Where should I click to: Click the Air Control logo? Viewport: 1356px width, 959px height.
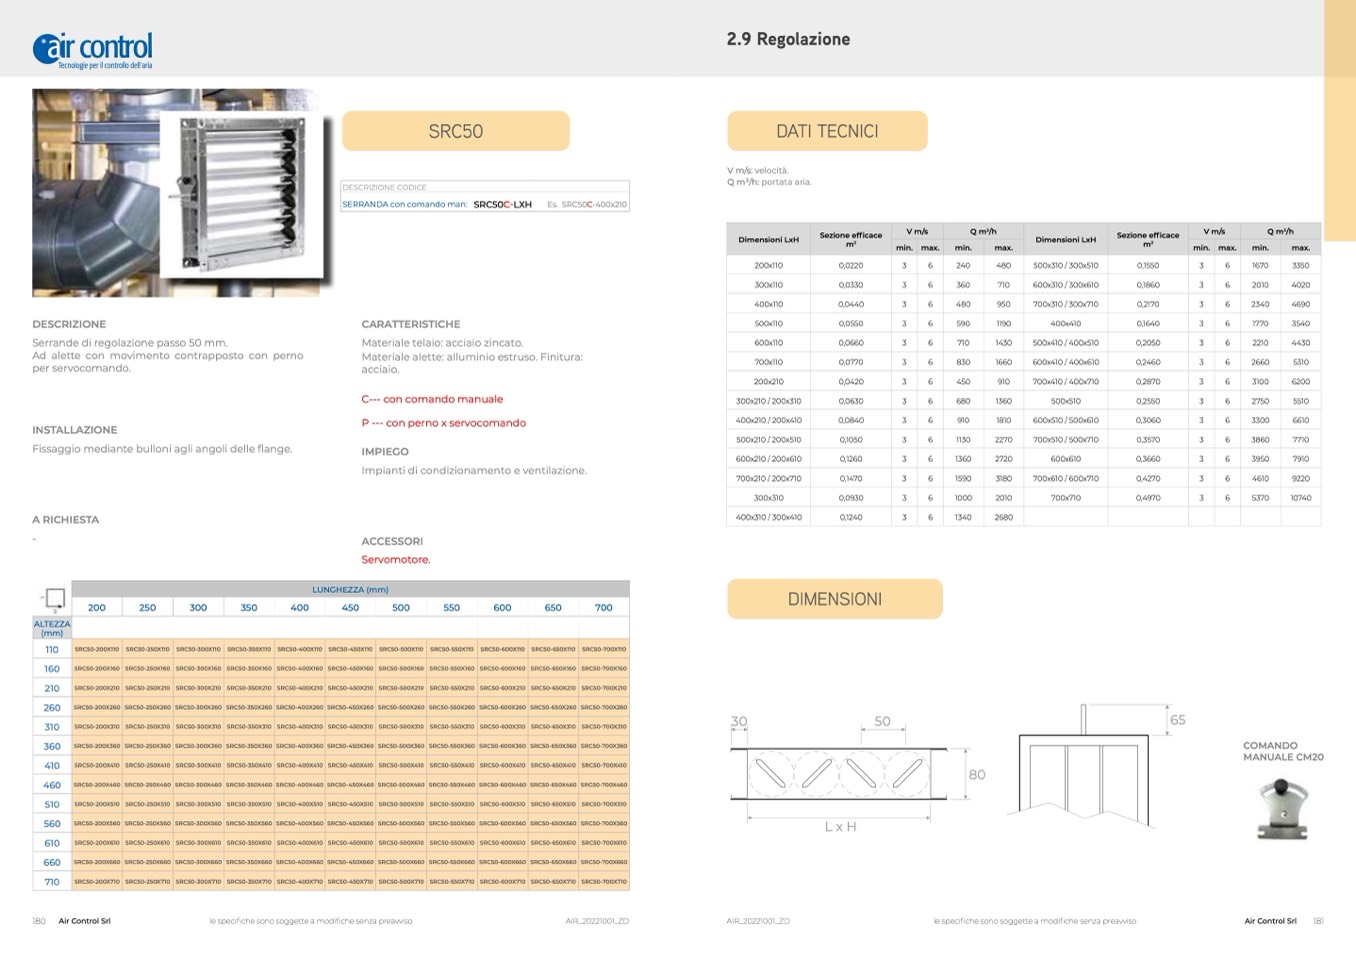[92, 49]
